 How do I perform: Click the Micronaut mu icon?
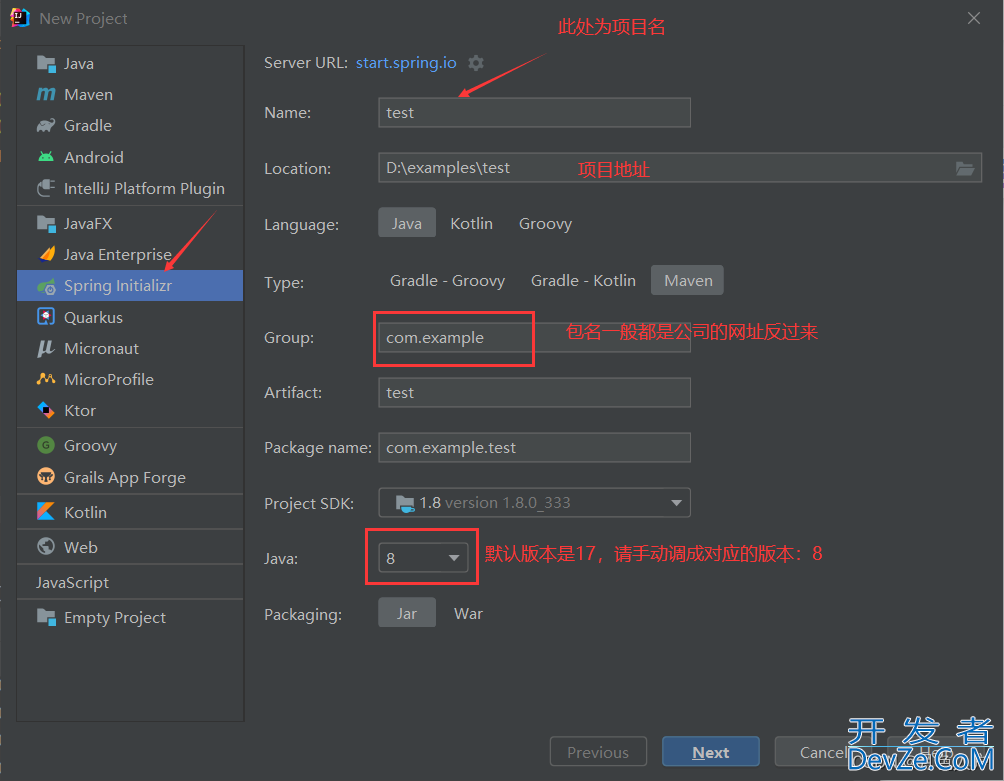coord(46,348)
